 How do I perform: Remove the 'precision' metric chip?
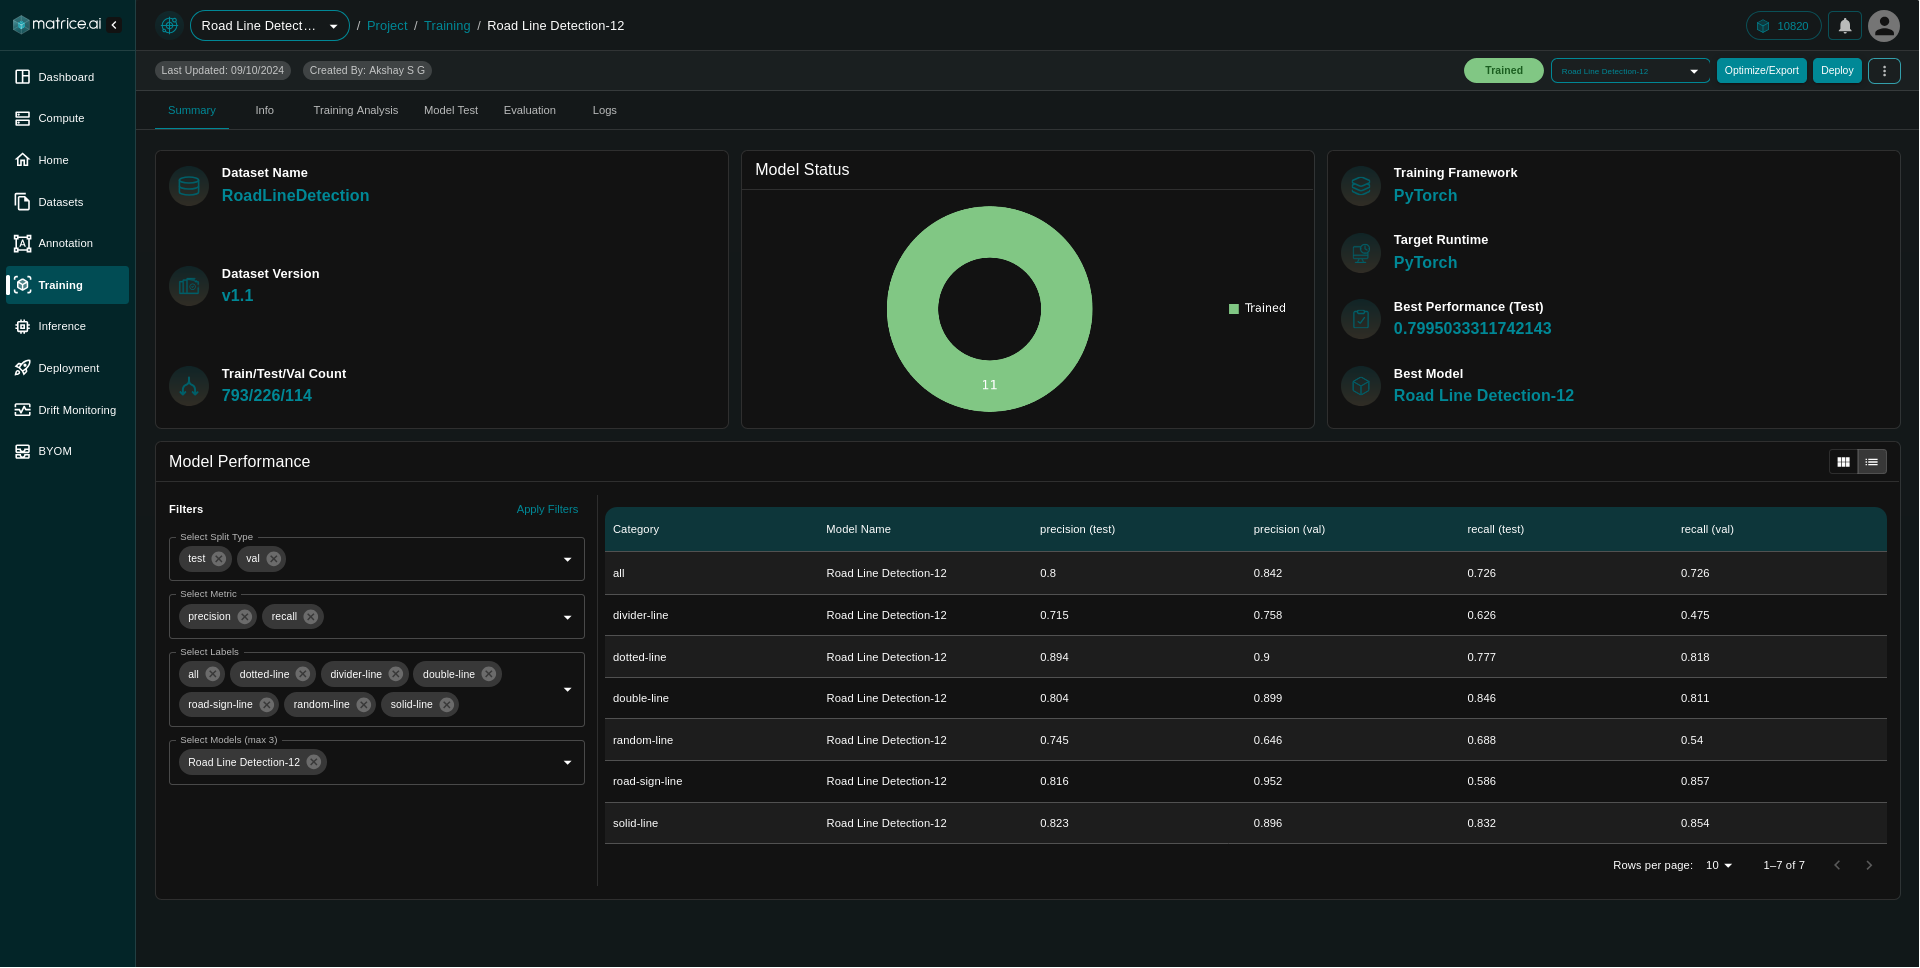click(x=245, y=617)
